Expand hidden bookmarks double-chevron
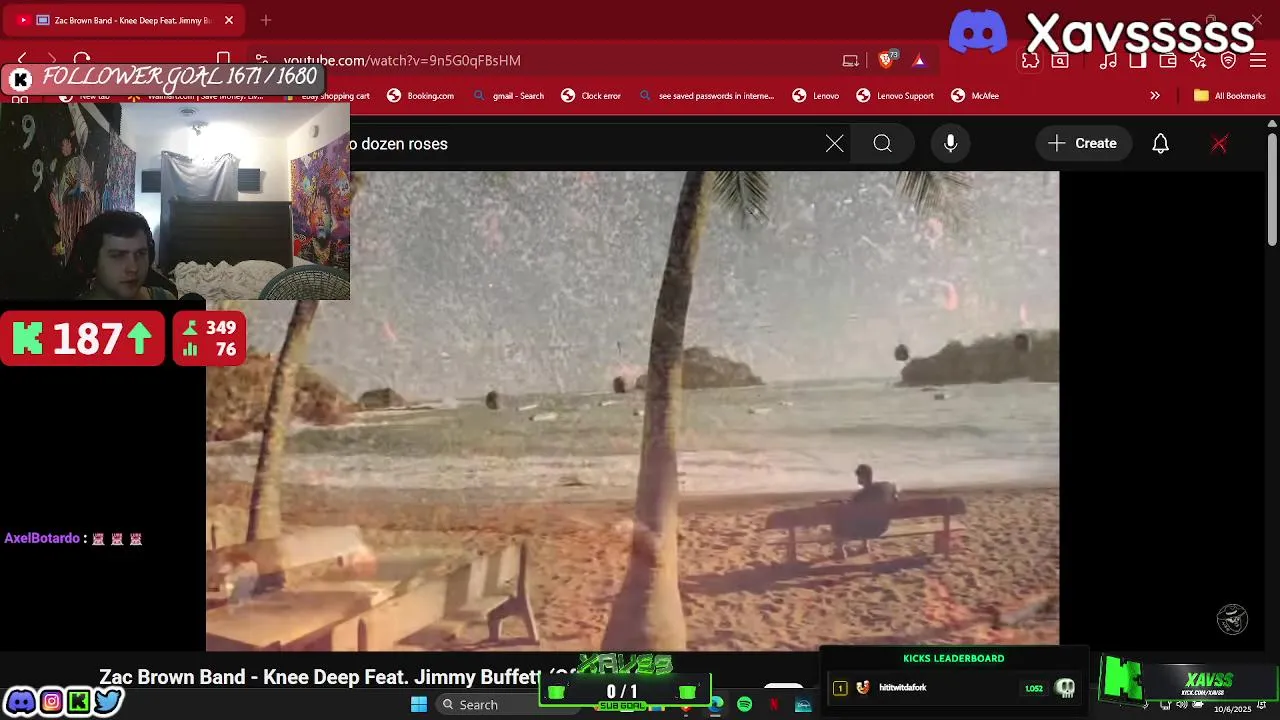The width and height of the screenshot is (1280, 720). pos(1155,96)
